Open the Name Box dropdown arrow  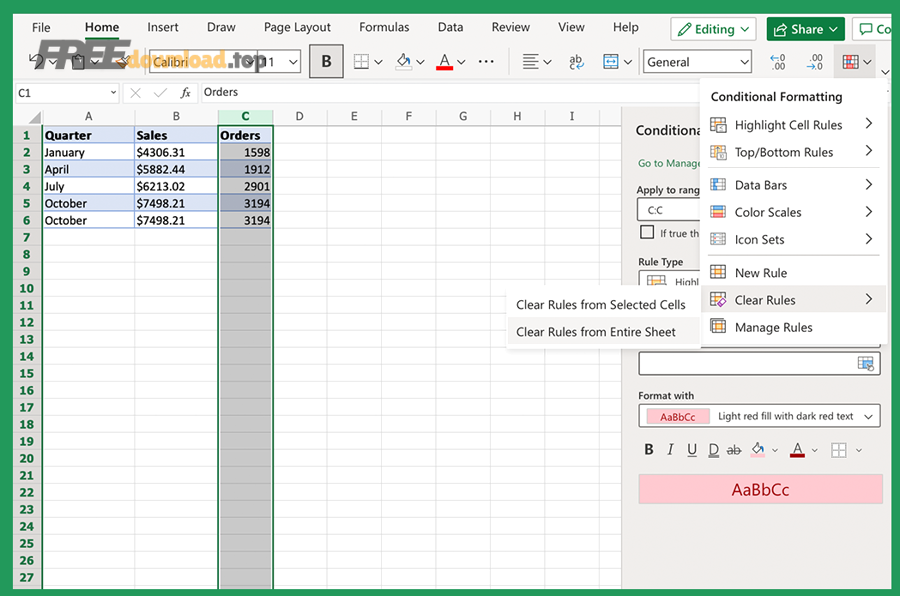click(113, 92)
